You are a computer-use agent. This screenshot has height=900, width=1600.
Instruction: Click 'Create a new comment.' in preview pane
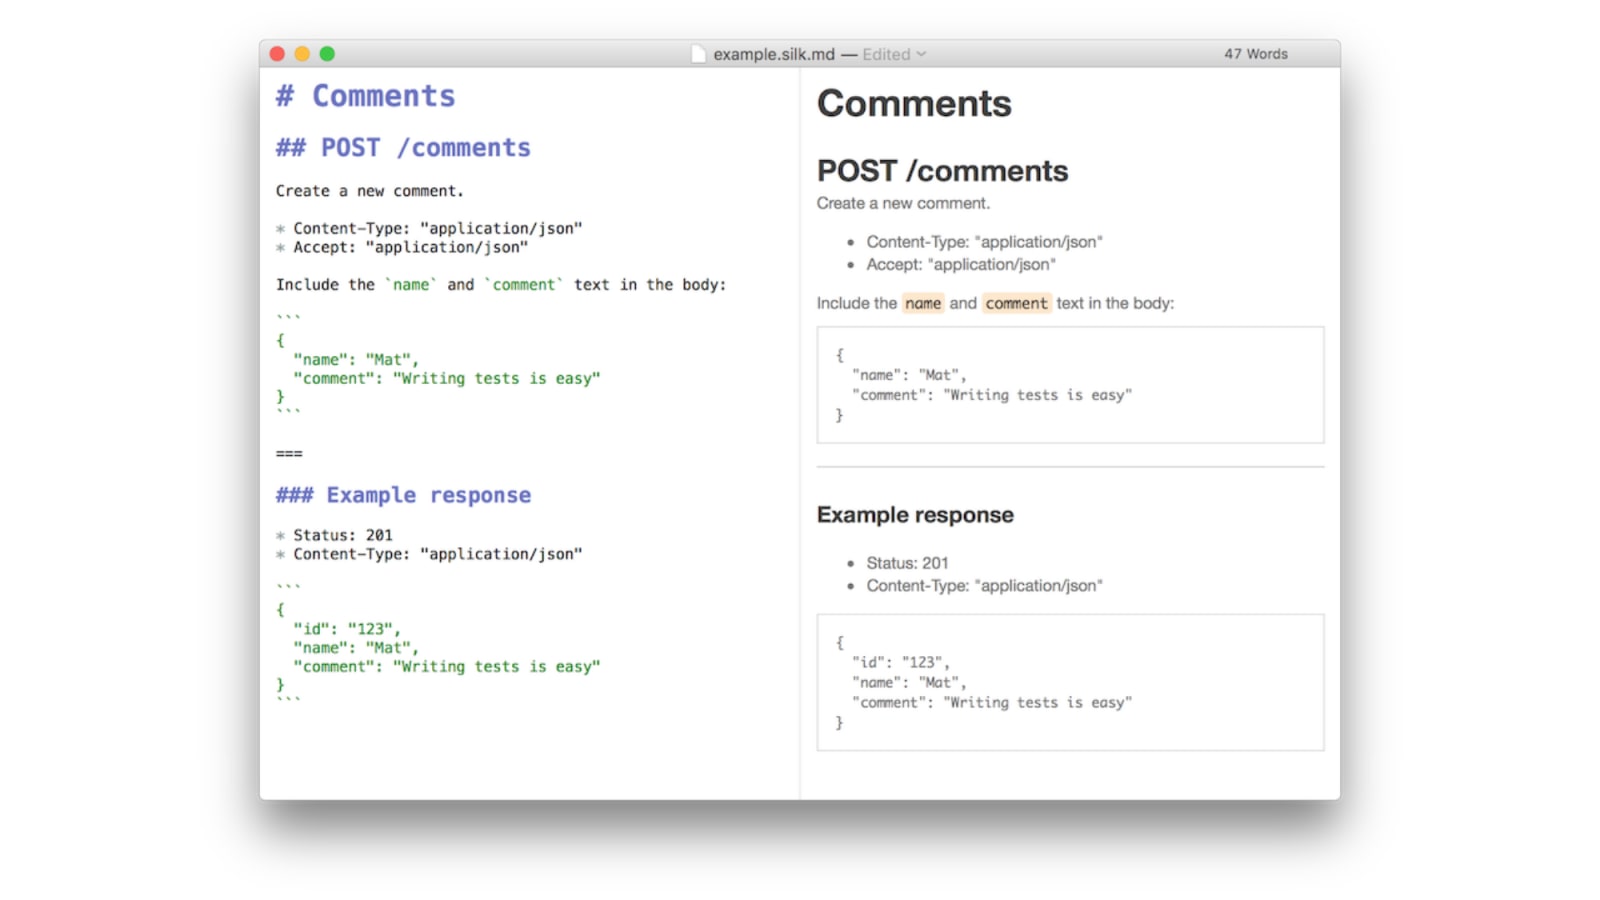click(903, 203)
